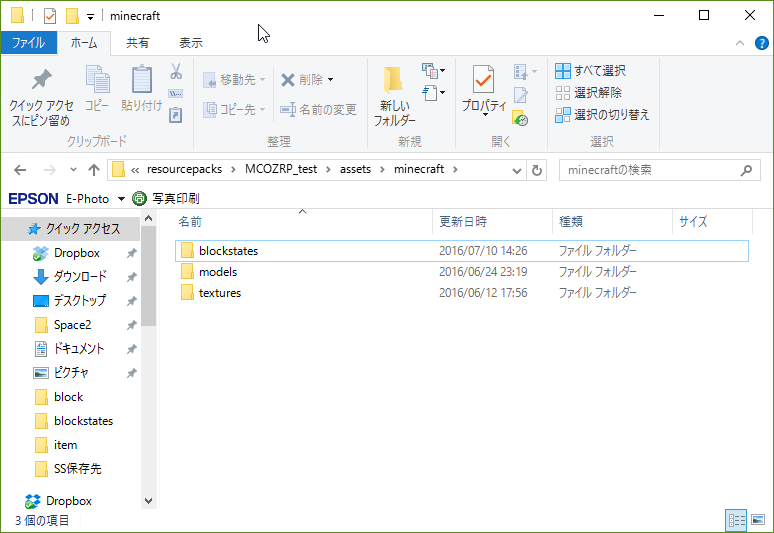This screenshot has height=533, width=774.
Task: Expand the Properties dropdown arrow
Action: coord(485,115)
